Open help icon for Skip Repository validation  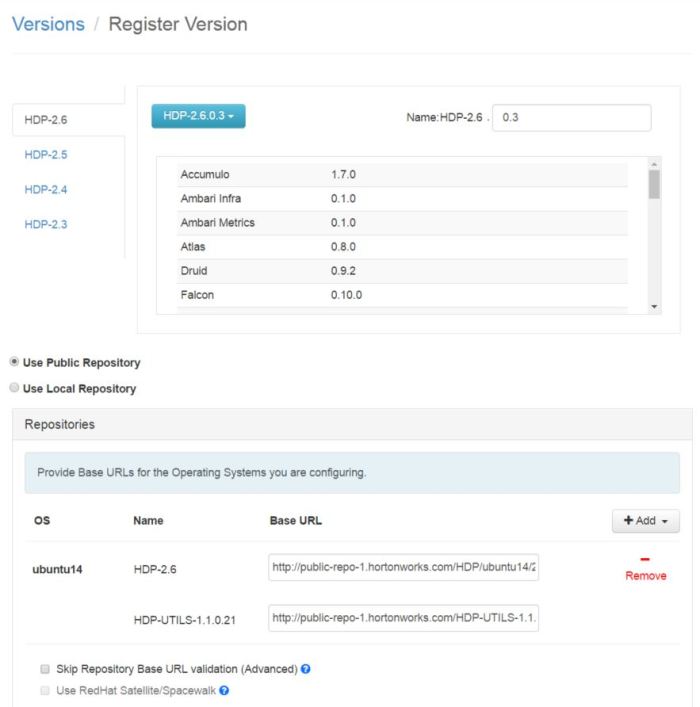(305, 669)
